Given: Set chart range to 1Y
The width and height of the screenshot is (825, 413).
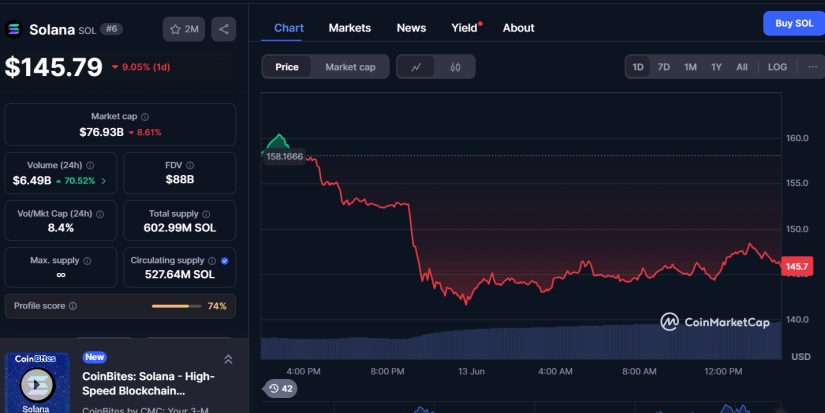Looking at the screenshot, I should click(x=716, y=67).
